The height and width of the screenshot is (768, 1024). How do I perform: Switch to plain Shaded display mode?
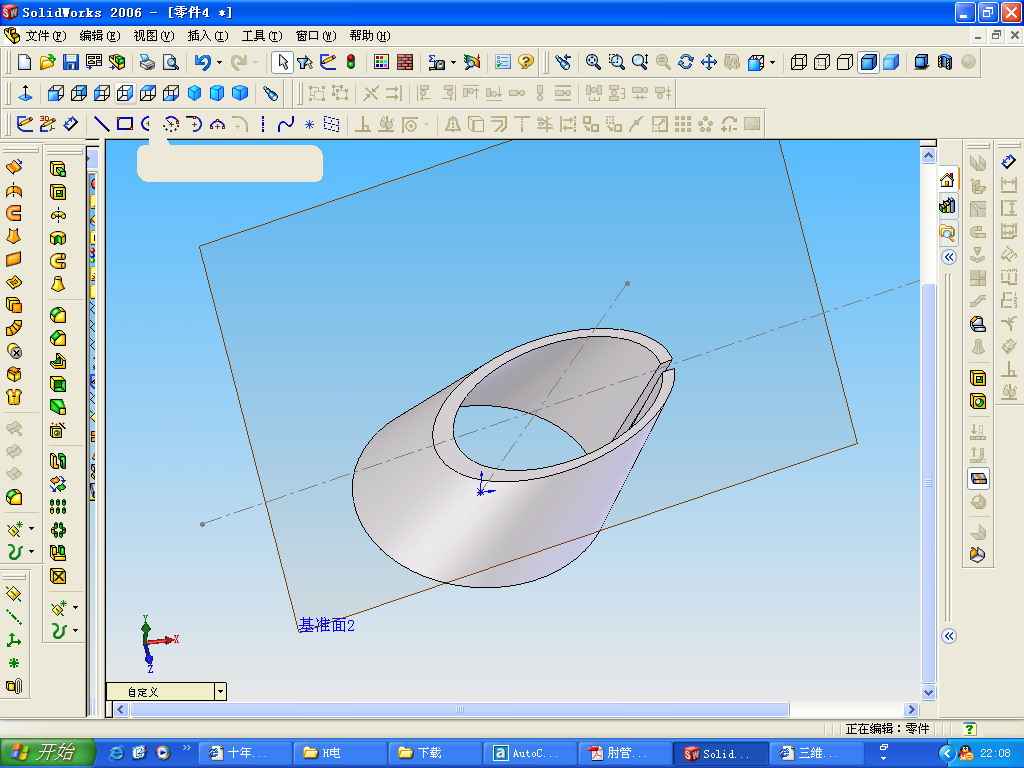891,62
